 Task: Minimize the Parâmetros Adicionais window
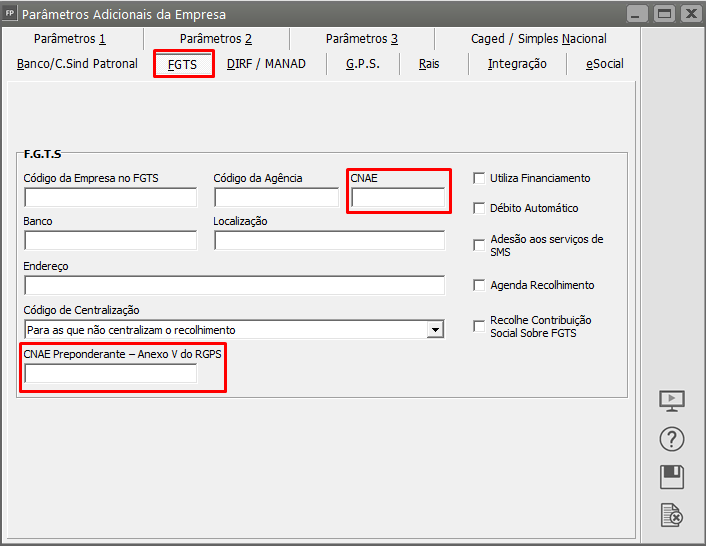click(x=637, y=14)
